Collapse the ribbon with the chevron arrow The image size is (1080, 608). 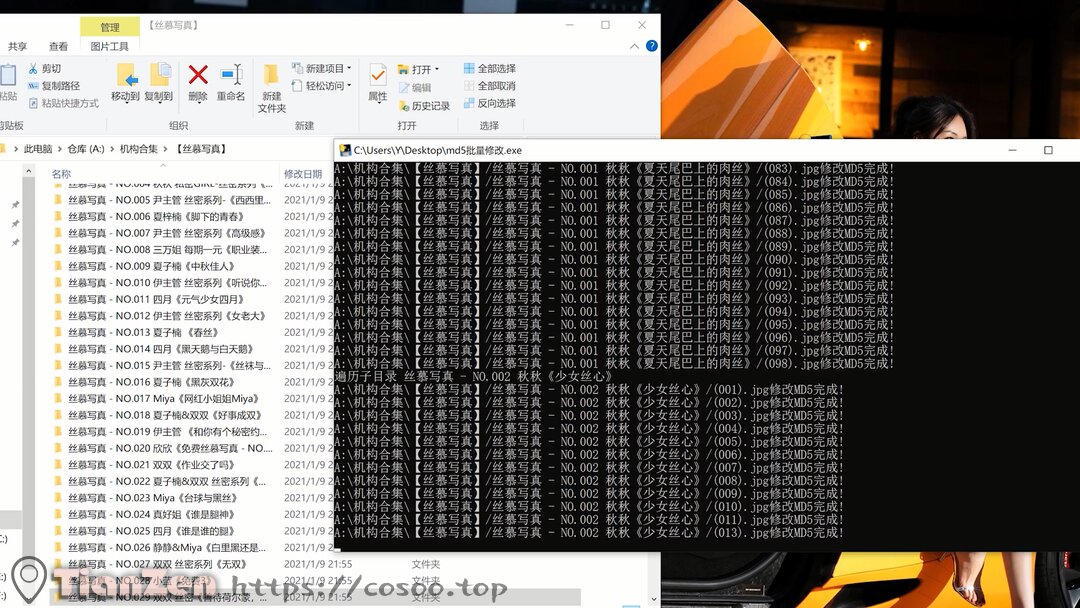(634, 46)
